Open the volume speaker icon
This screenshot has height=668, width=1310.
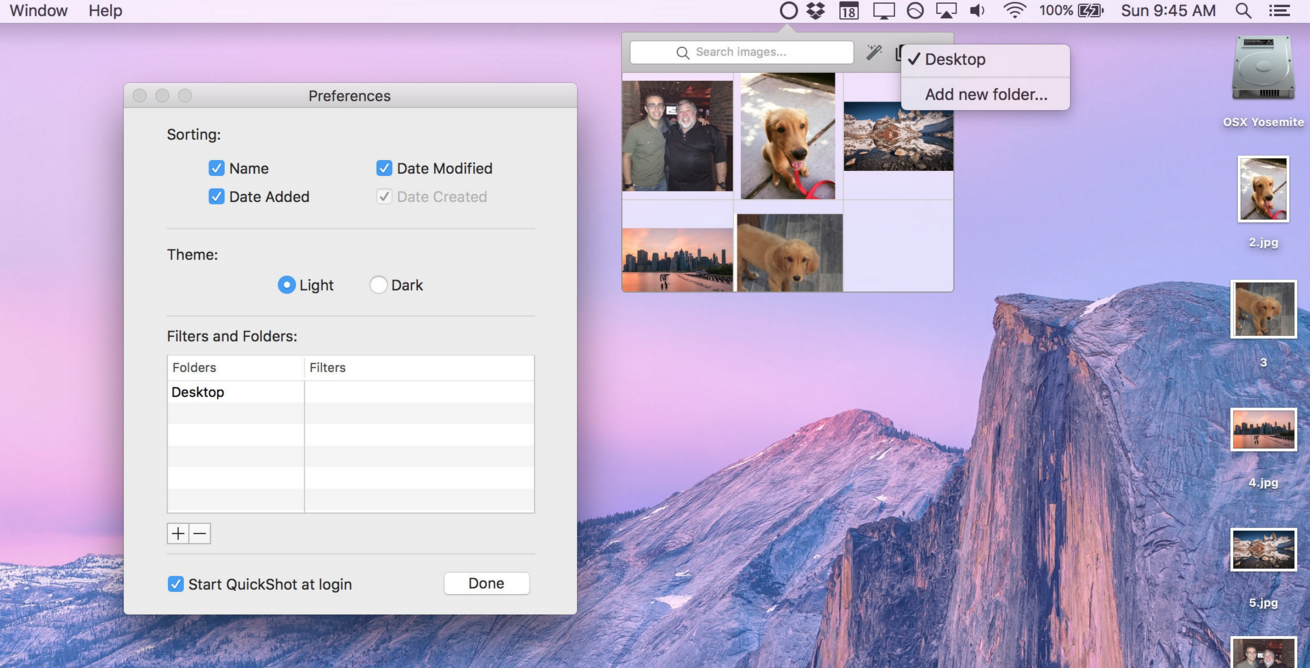pyautogui.click(x=977, y=11)
